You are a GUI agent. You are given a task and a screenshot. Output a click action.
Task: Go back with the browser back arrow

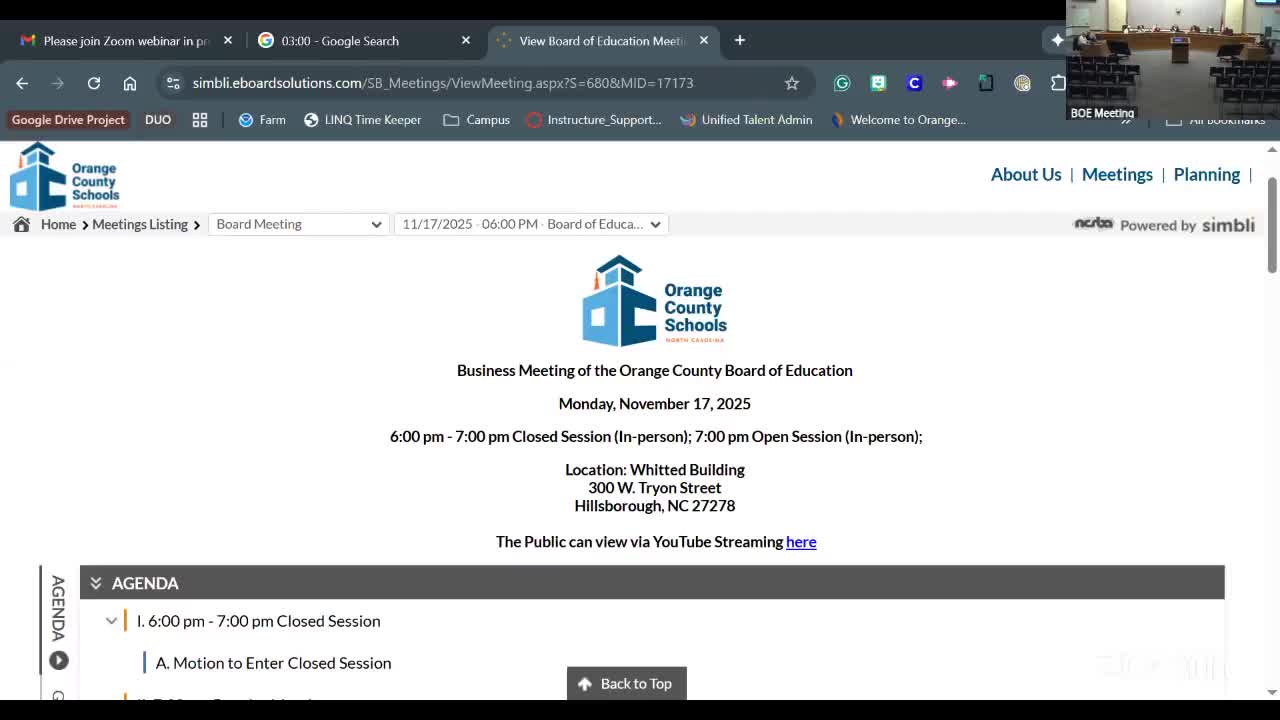click(x=22, y=83)
